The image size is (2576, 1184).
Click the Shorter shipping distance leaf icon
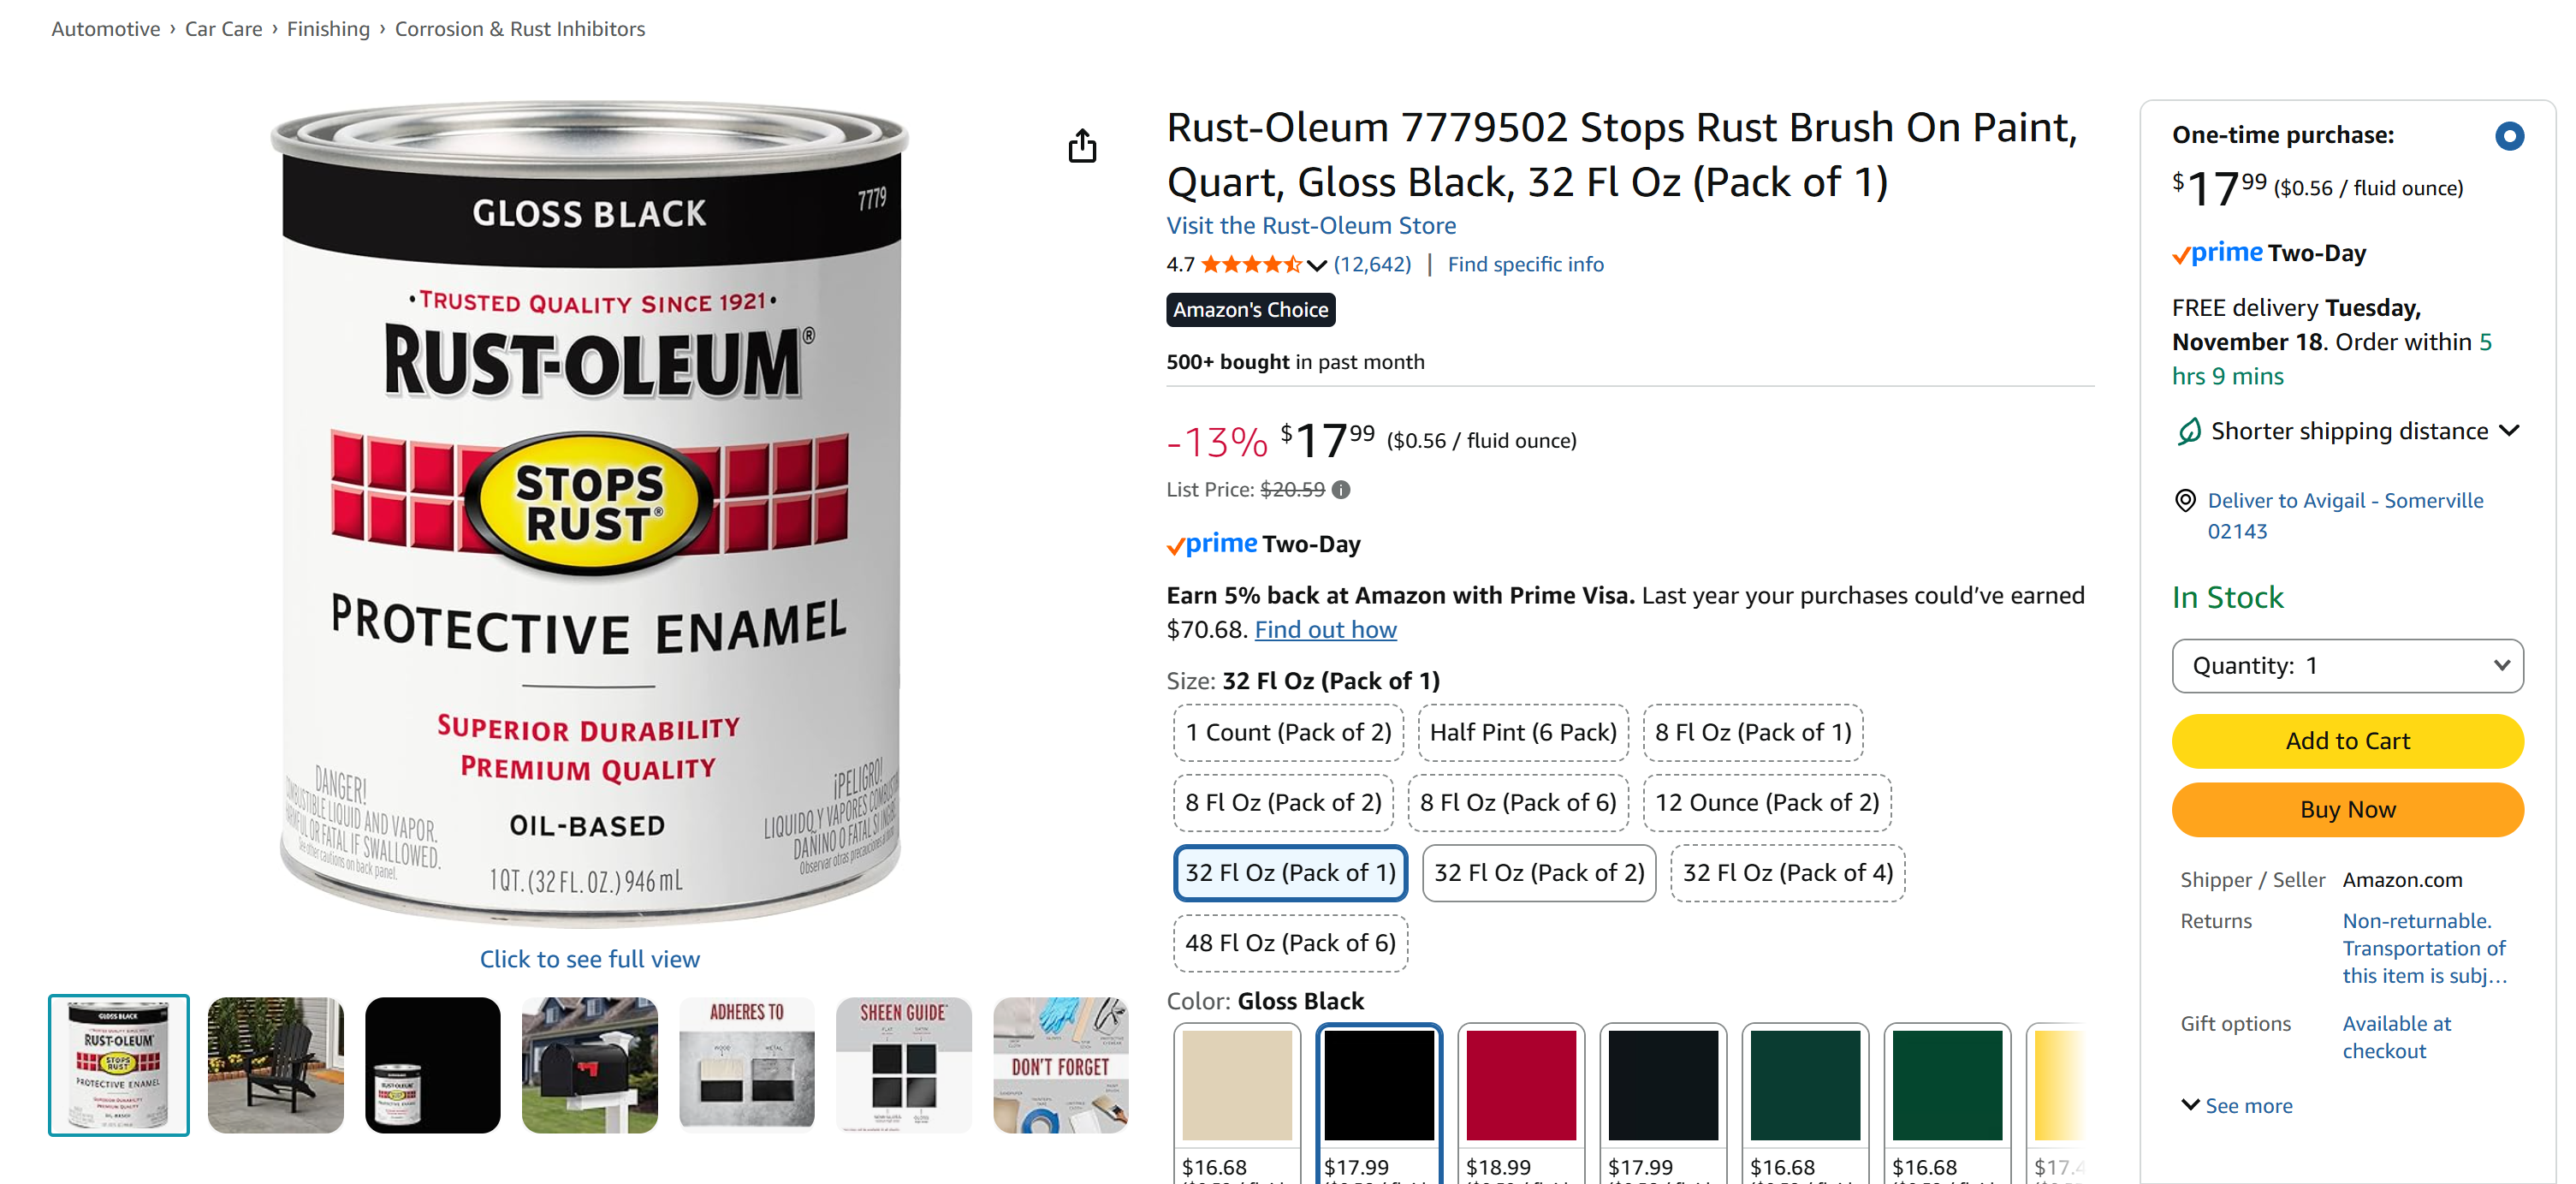point(2190,431)
